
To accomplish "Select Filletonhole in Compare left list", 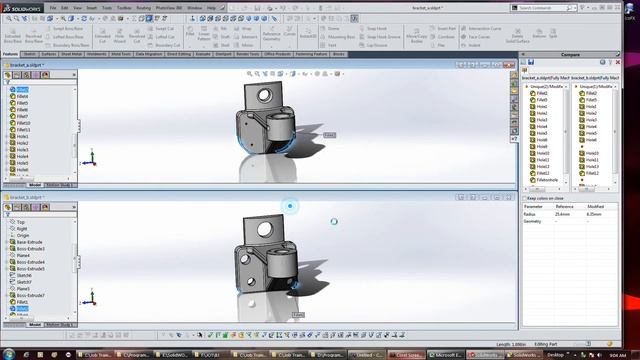I will pos(544,180).
